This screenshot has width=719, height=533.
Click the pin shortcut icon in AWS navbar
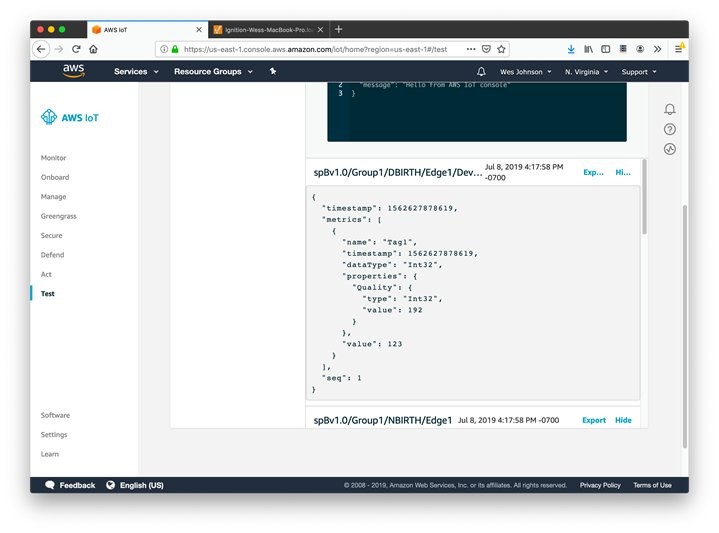[x=273, y=71]
